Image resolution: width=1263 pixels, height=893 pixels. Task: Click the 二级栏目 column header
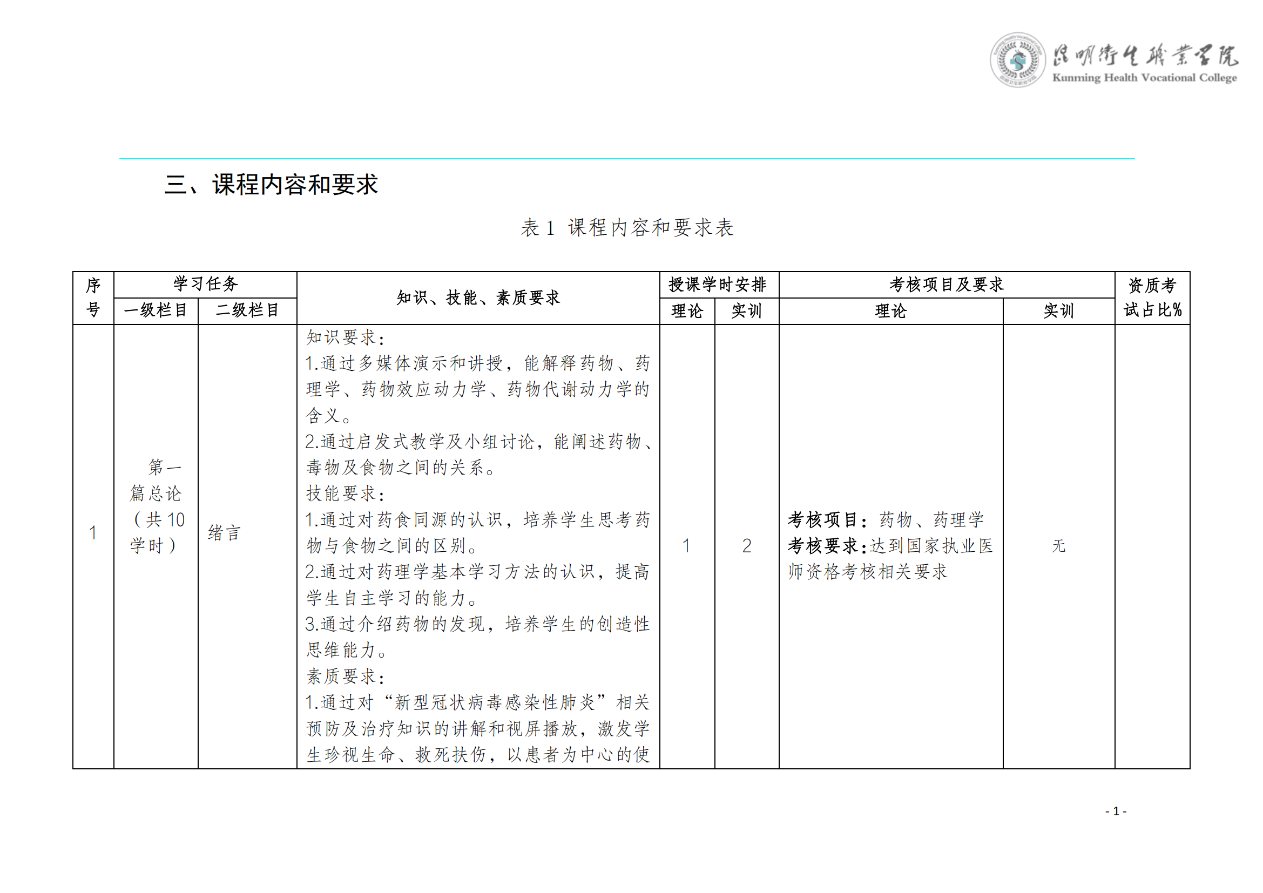(x=247, y=311)
